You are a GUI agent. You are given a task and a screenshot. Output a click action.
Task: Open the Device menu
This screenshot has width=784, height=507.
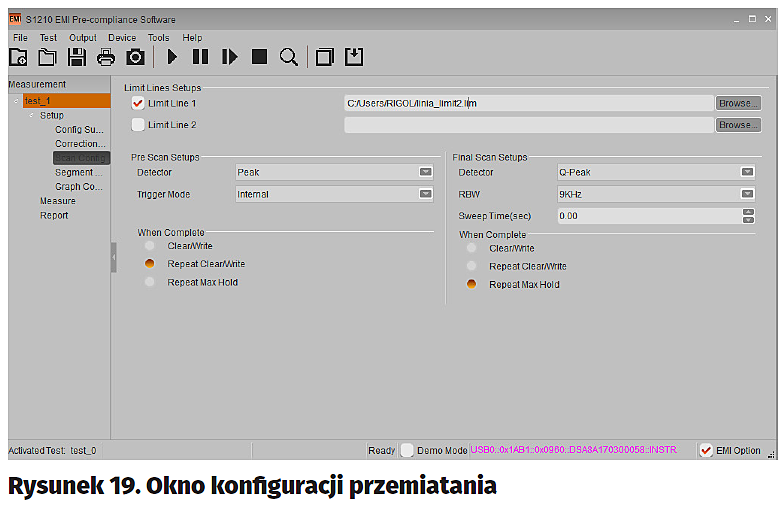tap(122, 37)
